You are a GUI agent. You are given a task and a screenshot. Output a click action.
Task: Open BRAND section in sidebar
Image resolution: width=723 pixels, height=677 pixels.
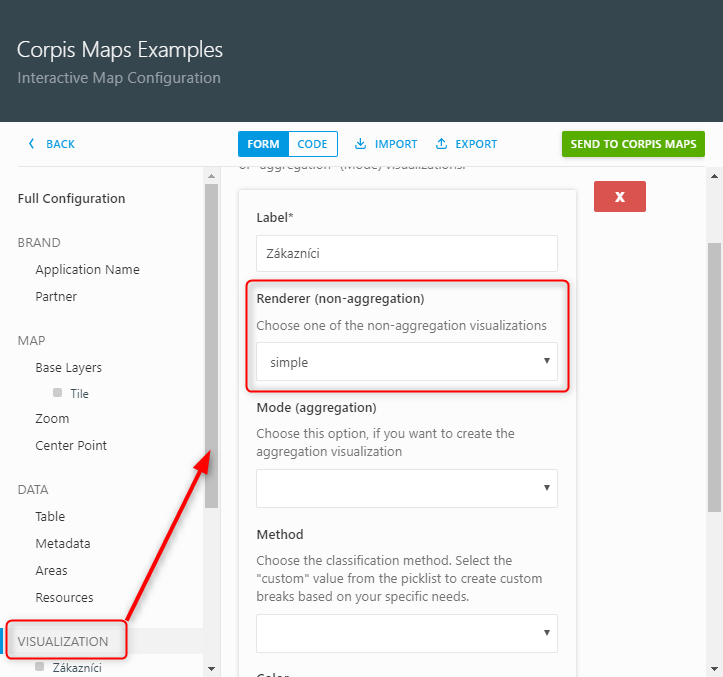pyautogui.click(x=39, y=243)
